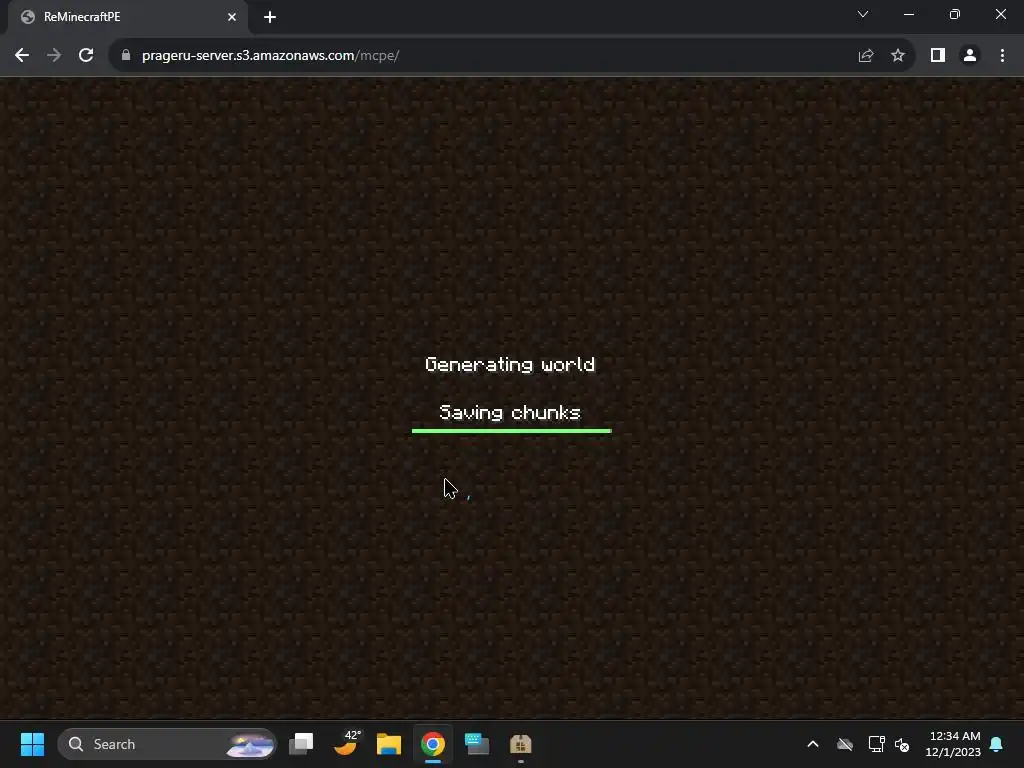Click the taskbar Search box

(x=167, y=744)
